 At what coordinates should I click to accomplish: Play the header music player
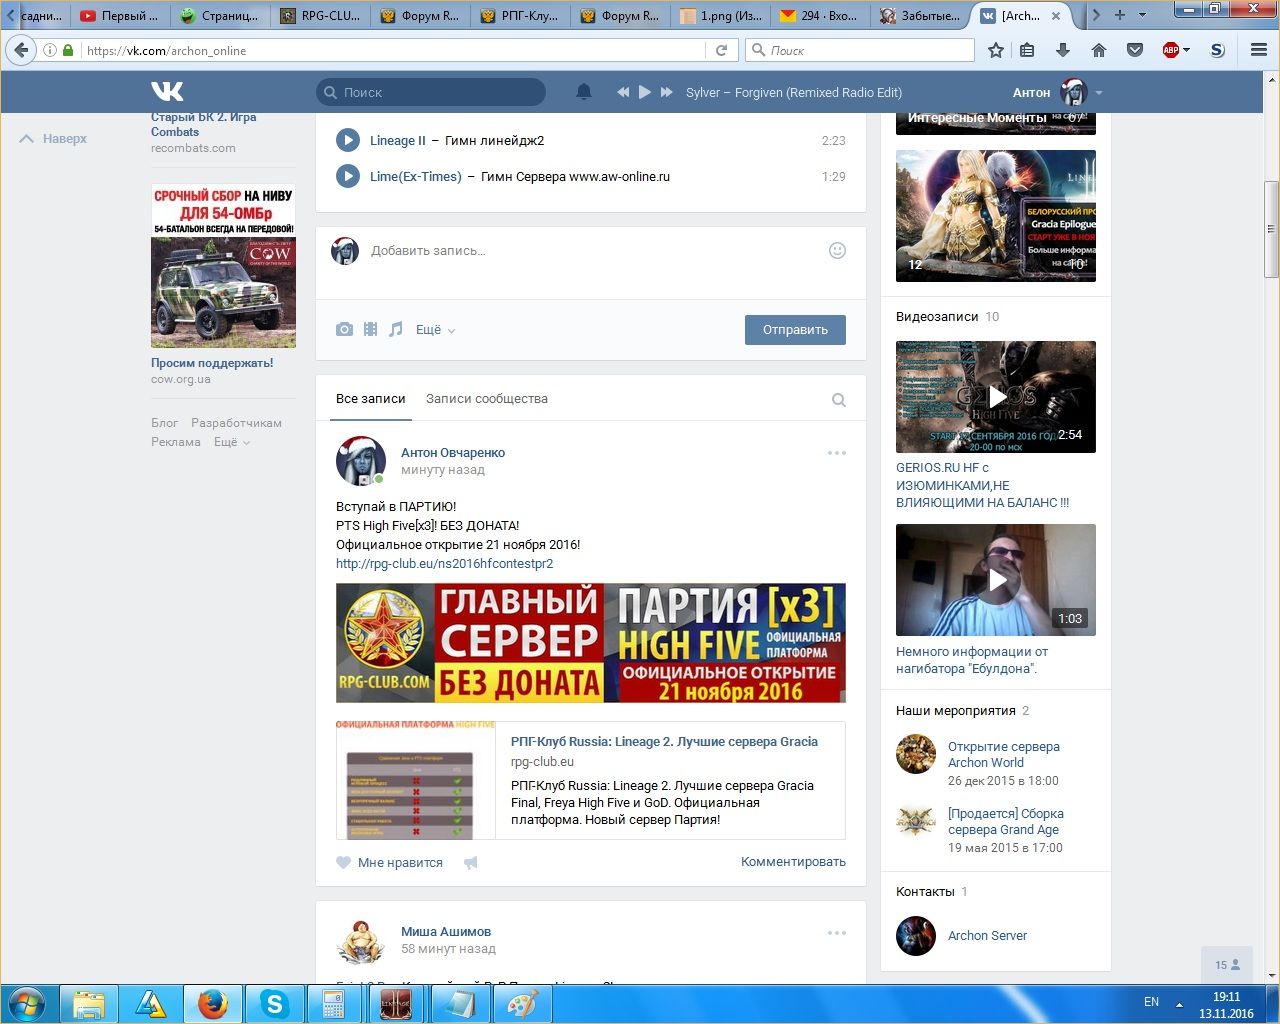coord(645,92)
